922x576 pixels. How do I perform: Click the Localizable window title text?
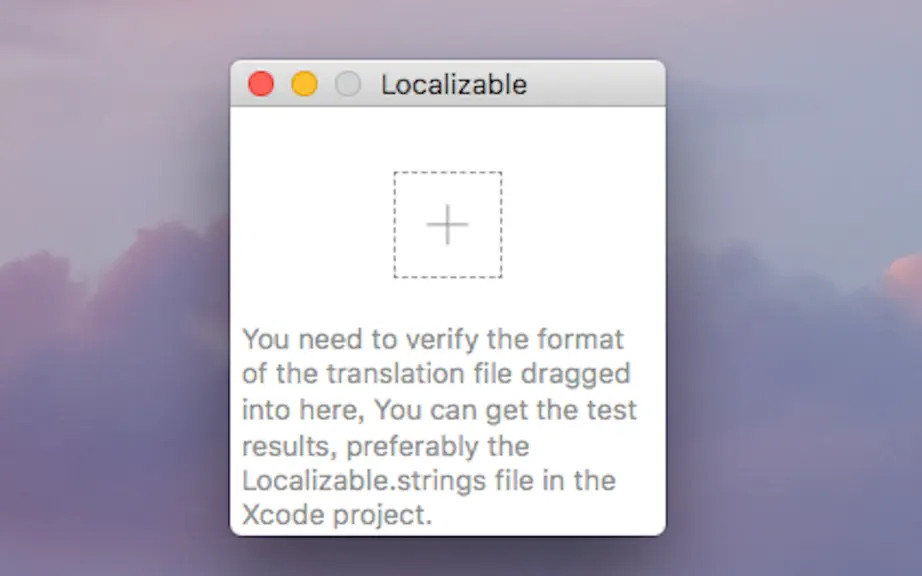pyautogui.click(x=454, y=85)
